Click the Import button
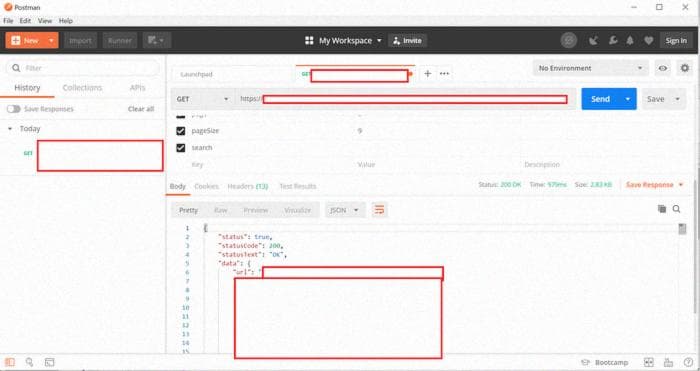The height and width of the screenshot is (371, 700). (80, 41)
